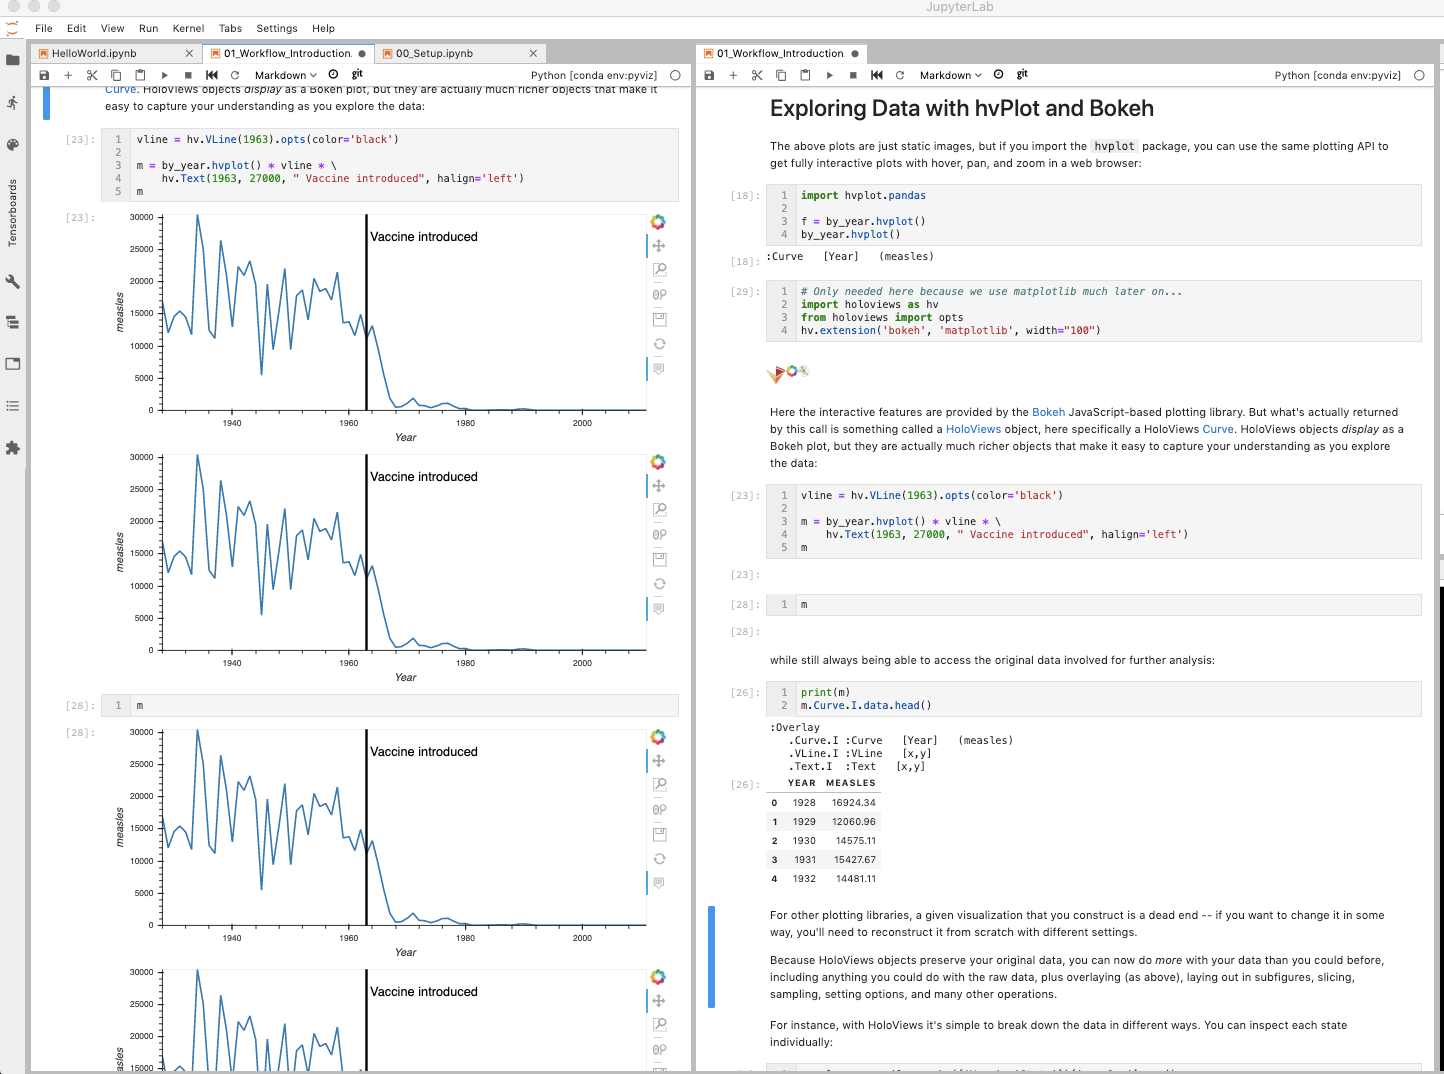The height and width of the screenshot is (1074, 1444).
Task: Copy selected cells in the left notebook
Action: click(x=116, y=75)
